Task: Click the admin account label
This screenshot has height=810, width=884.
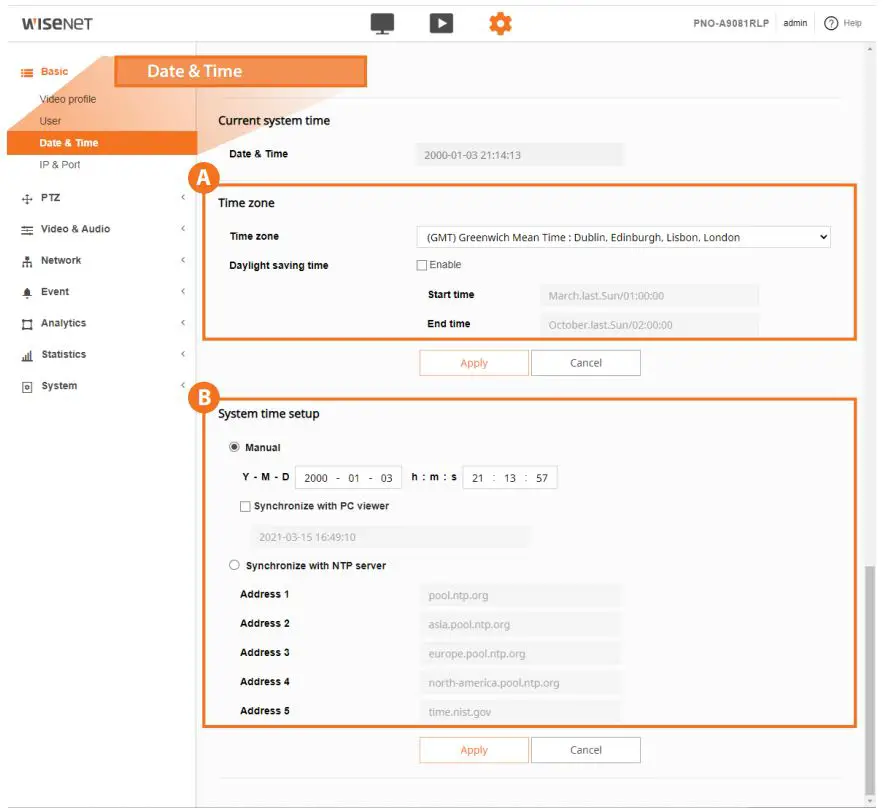Action: (x=795, y=23)
